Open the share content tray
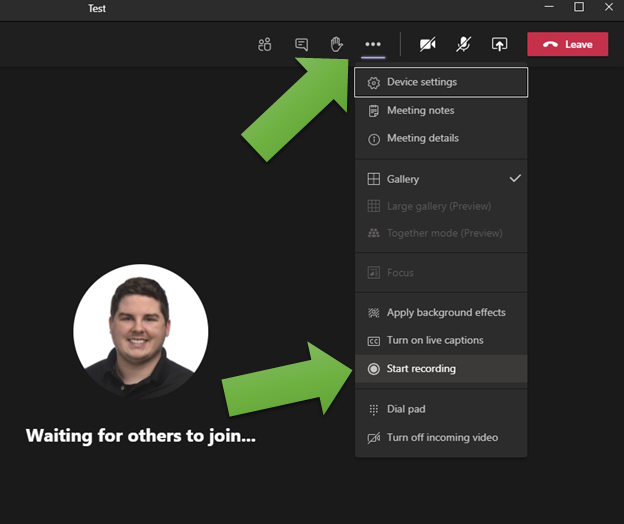This screenshot has height=524, width=624. pyautogui.click(x=499, y=44)
